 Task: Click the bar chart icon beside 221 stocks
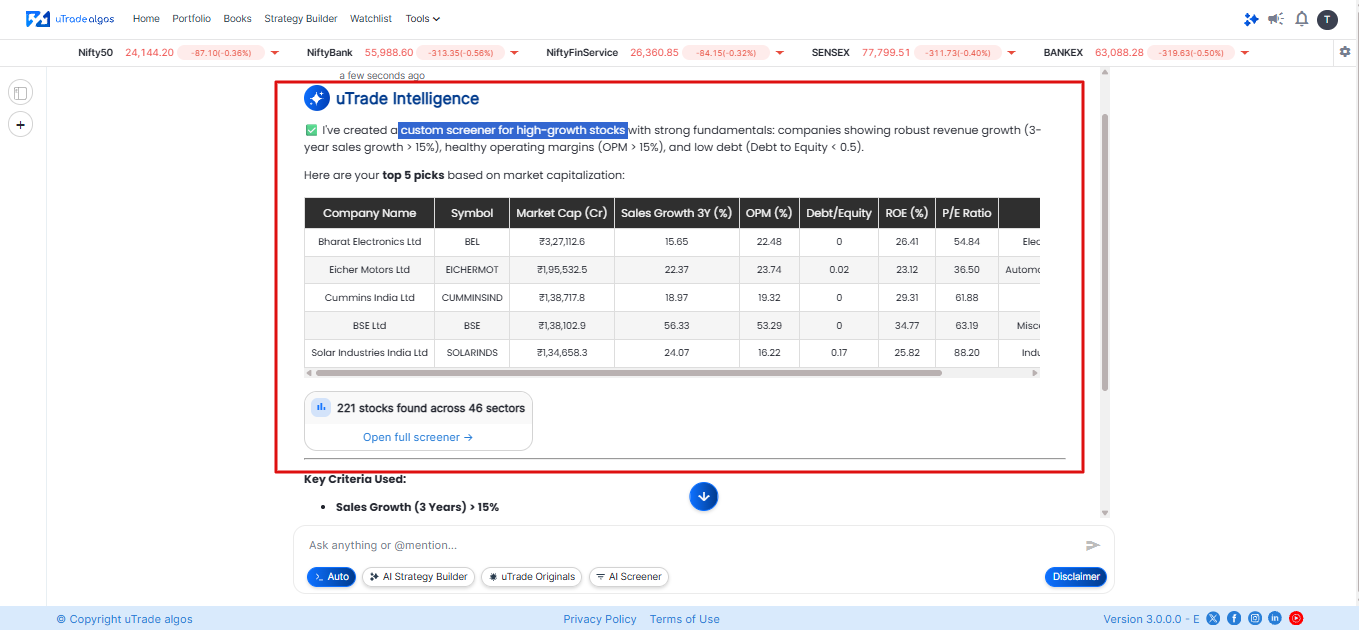click(321, 407)
